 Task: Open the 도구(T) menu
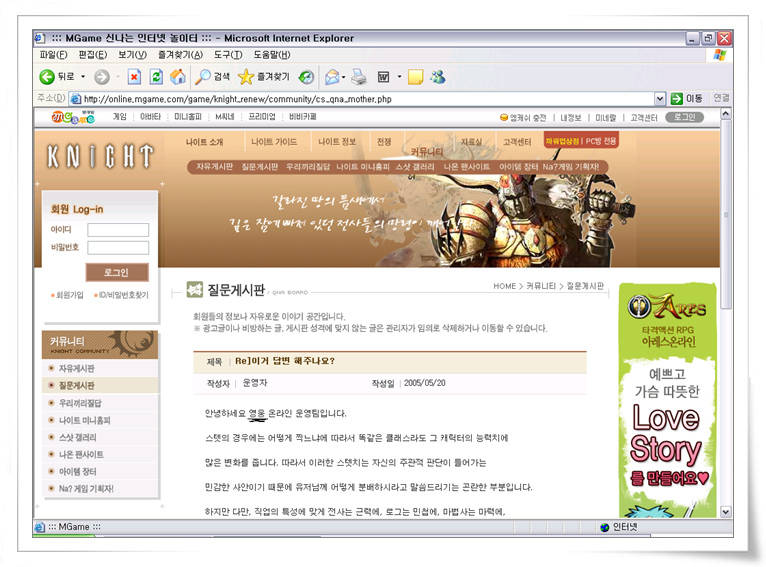click(x=228, y=55)
